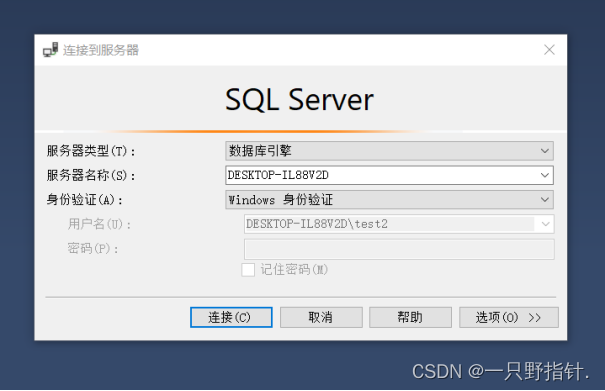Click the 服务器类型(T) label
The image size is (605, 391).
(91, 151)
